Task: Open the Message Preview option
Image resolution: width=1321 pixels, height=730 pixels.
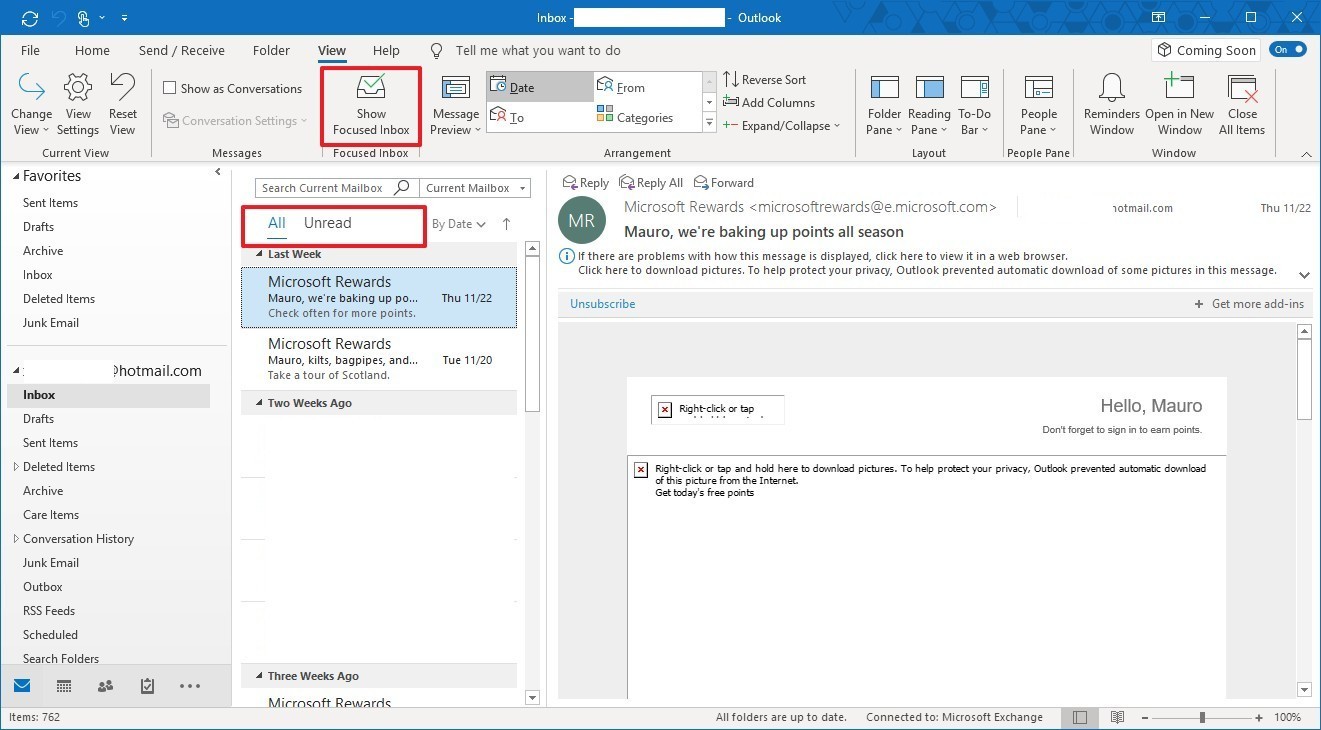Action: click(456, 104)
